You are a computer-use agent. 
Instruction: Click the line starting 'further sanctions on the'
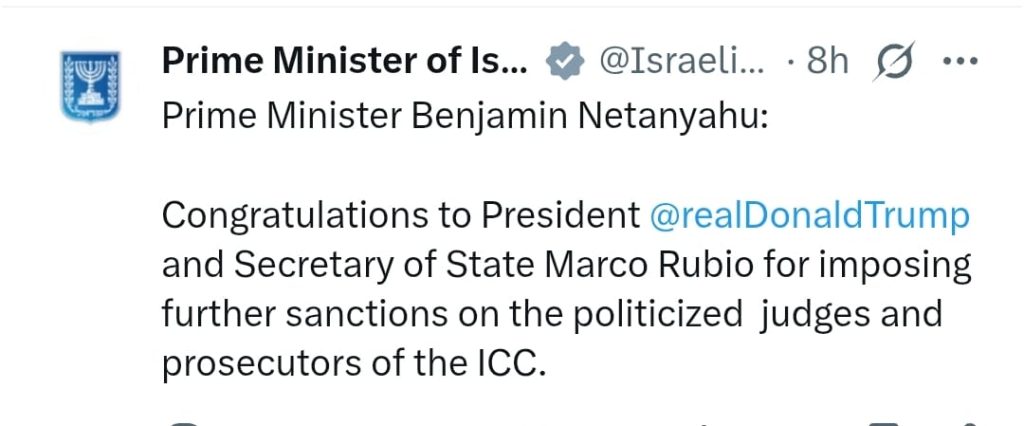click(552, 316)
